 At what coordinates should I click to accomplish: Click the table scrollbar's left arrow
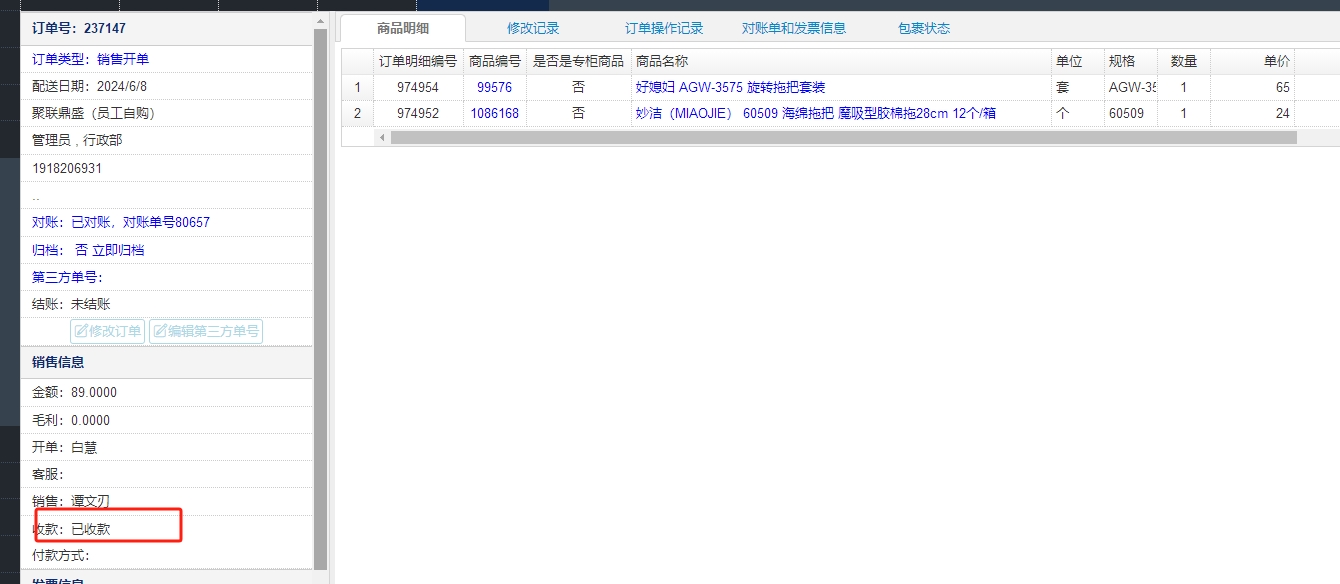pyautogui.click(x=382, y=137)
